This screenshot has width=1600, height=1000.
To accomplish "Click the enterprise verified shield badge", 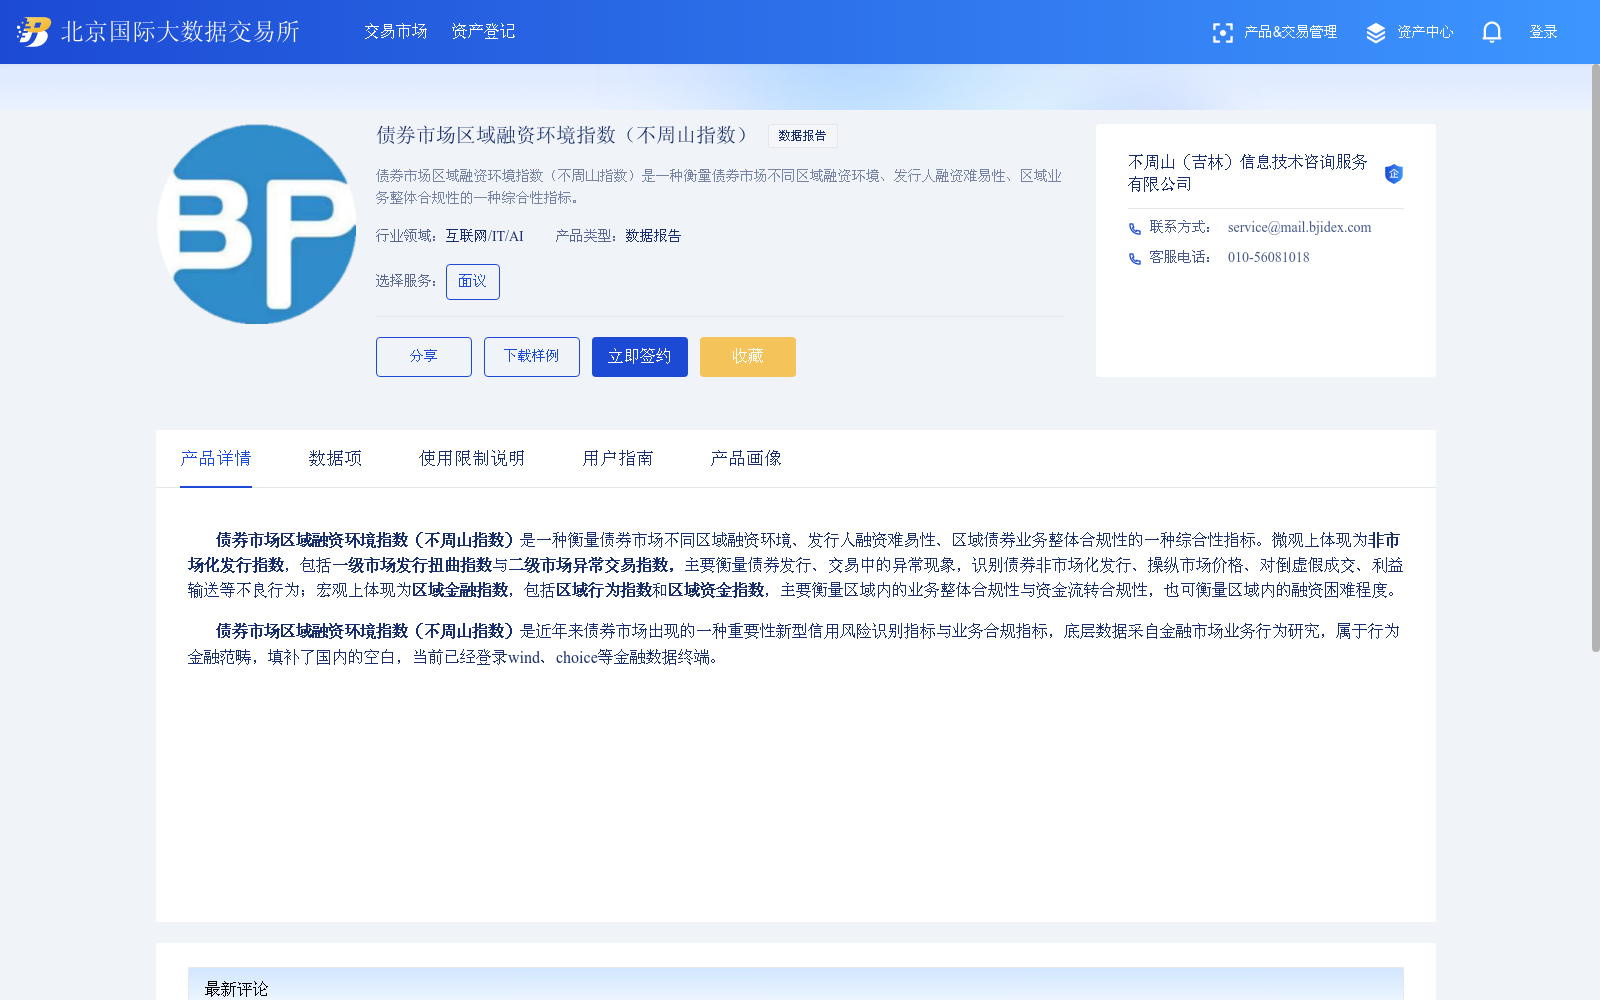I will point(1394,174).
